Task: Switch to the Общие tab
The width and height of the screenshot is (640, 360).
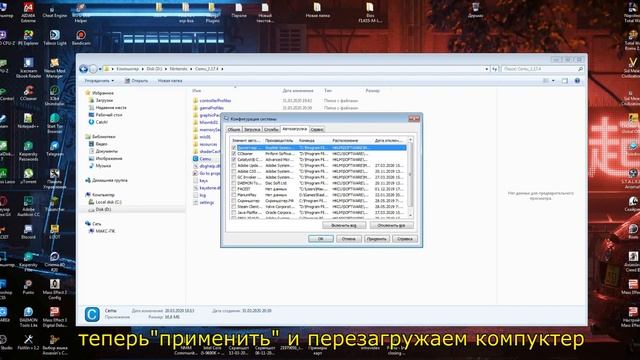Action: [234, 129]
